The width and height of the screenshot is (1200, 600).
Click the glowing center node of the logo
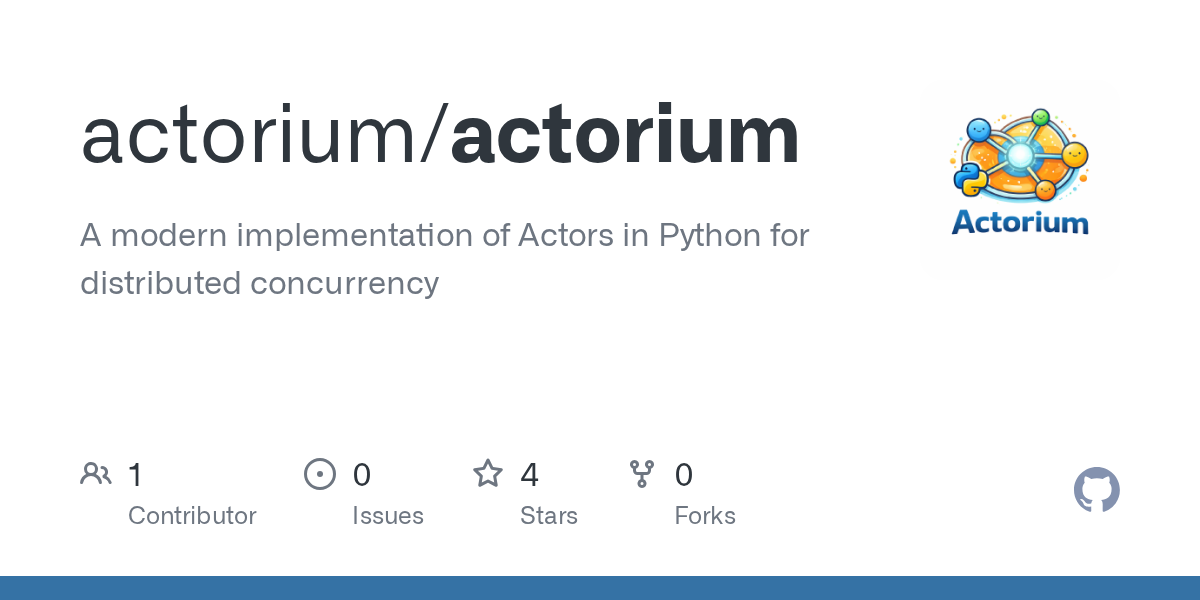[1019, 155]
